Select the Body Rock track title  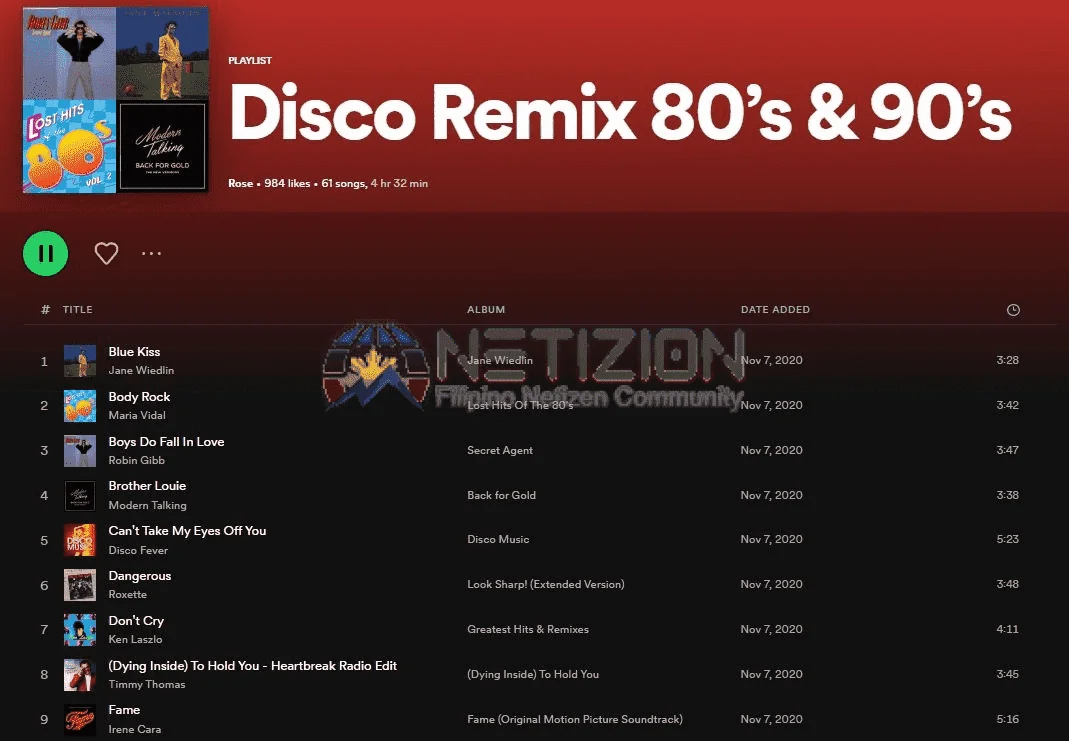click(x=139, y=397)
